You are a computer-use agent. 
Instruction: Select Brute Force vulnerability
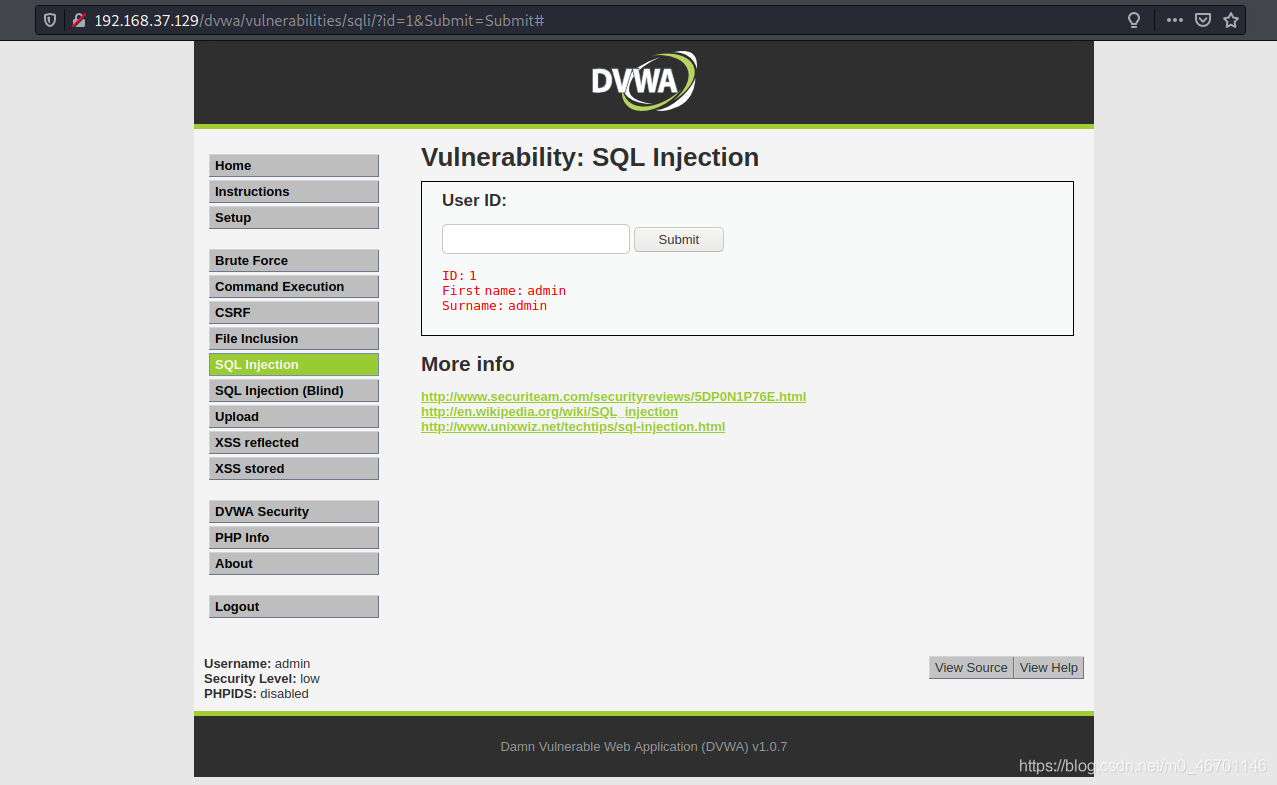tap(294, 261)
